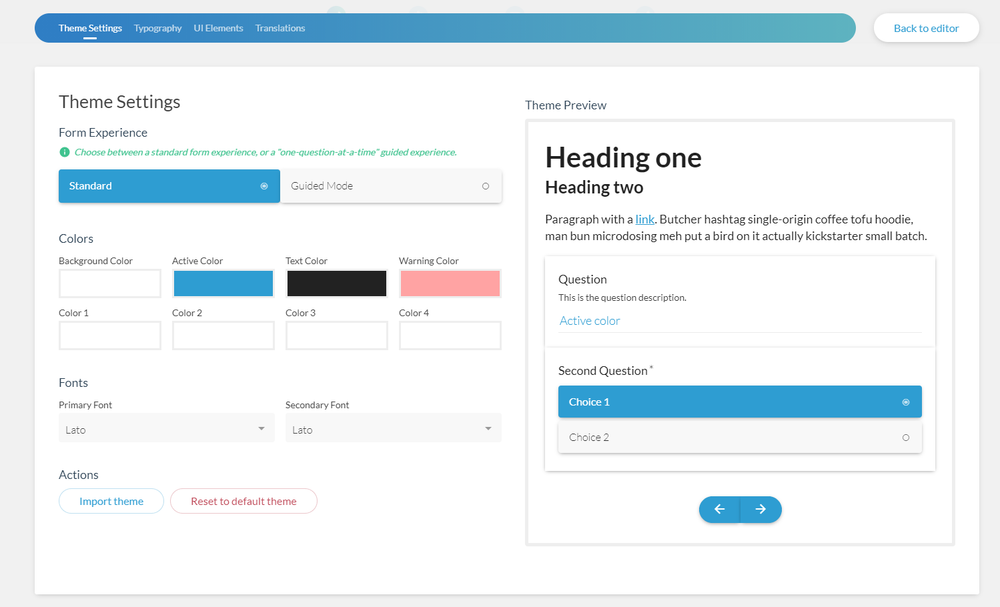Select Choice 2 in the Second Question preview
1000x607 pixels.
pos(739,437)
